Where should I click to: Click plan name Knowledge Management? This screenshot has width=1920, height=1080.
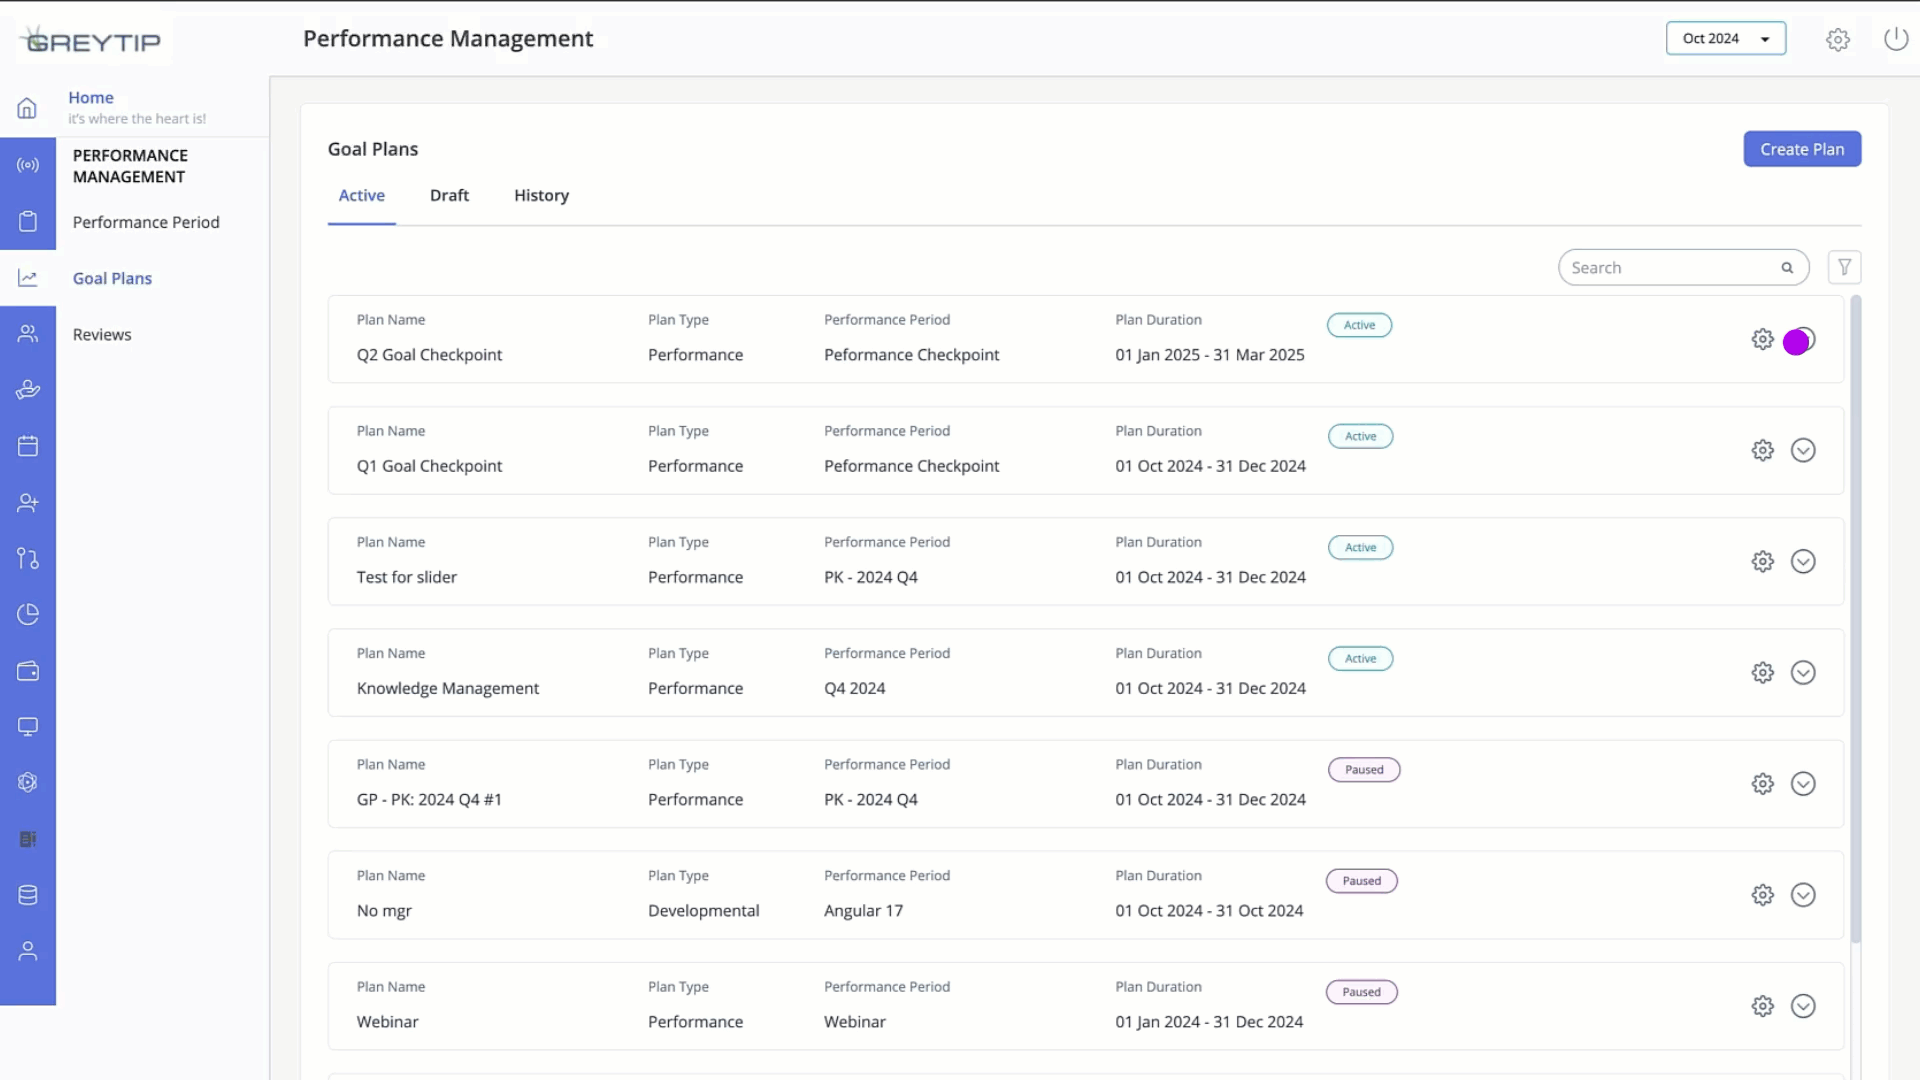448,688
